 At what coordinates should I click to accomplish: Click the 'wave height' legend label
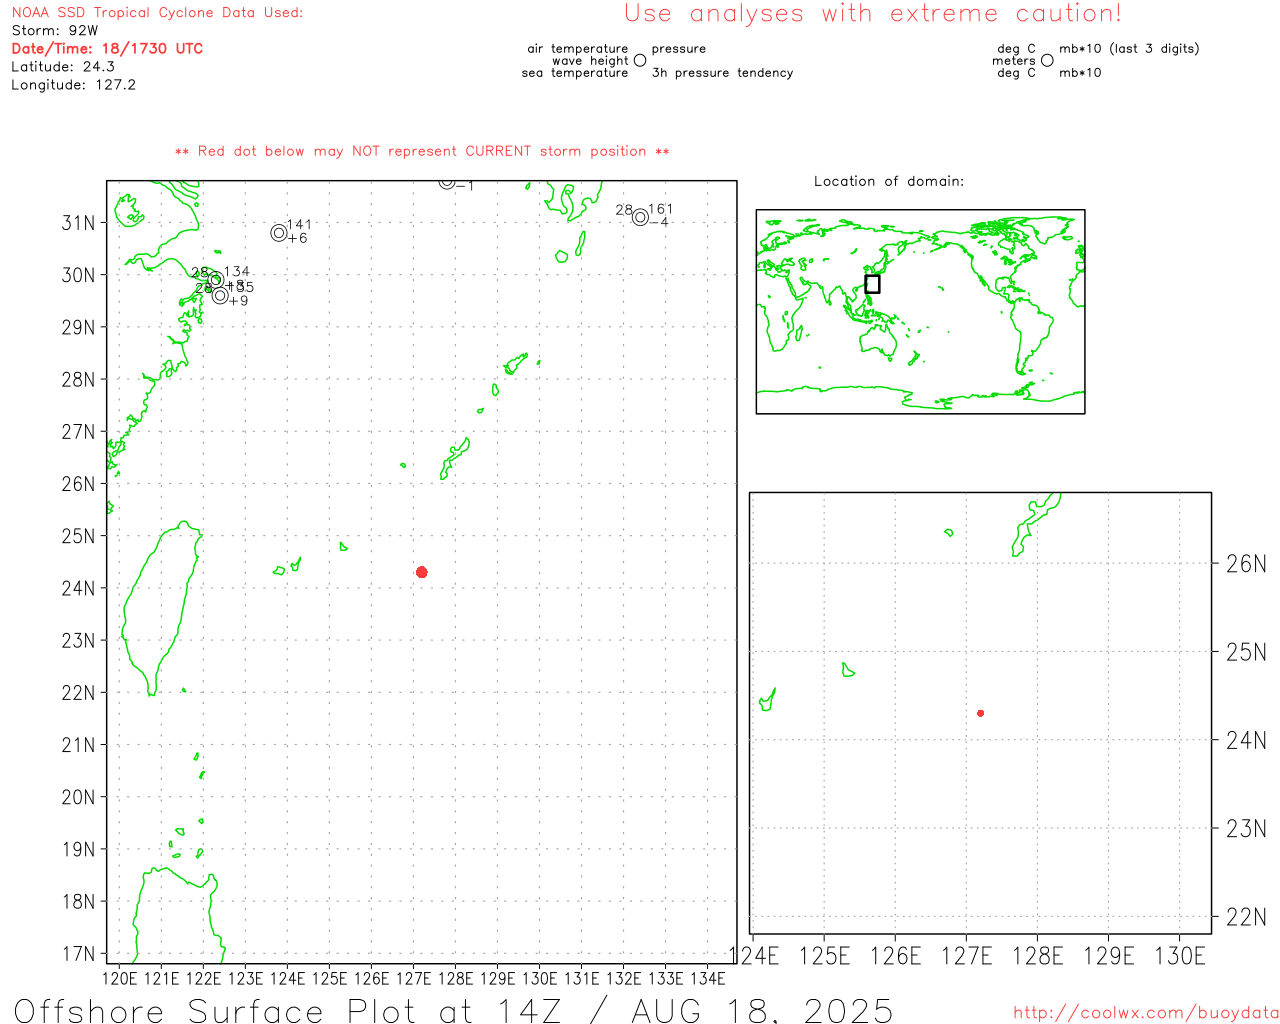click(590, 61)
